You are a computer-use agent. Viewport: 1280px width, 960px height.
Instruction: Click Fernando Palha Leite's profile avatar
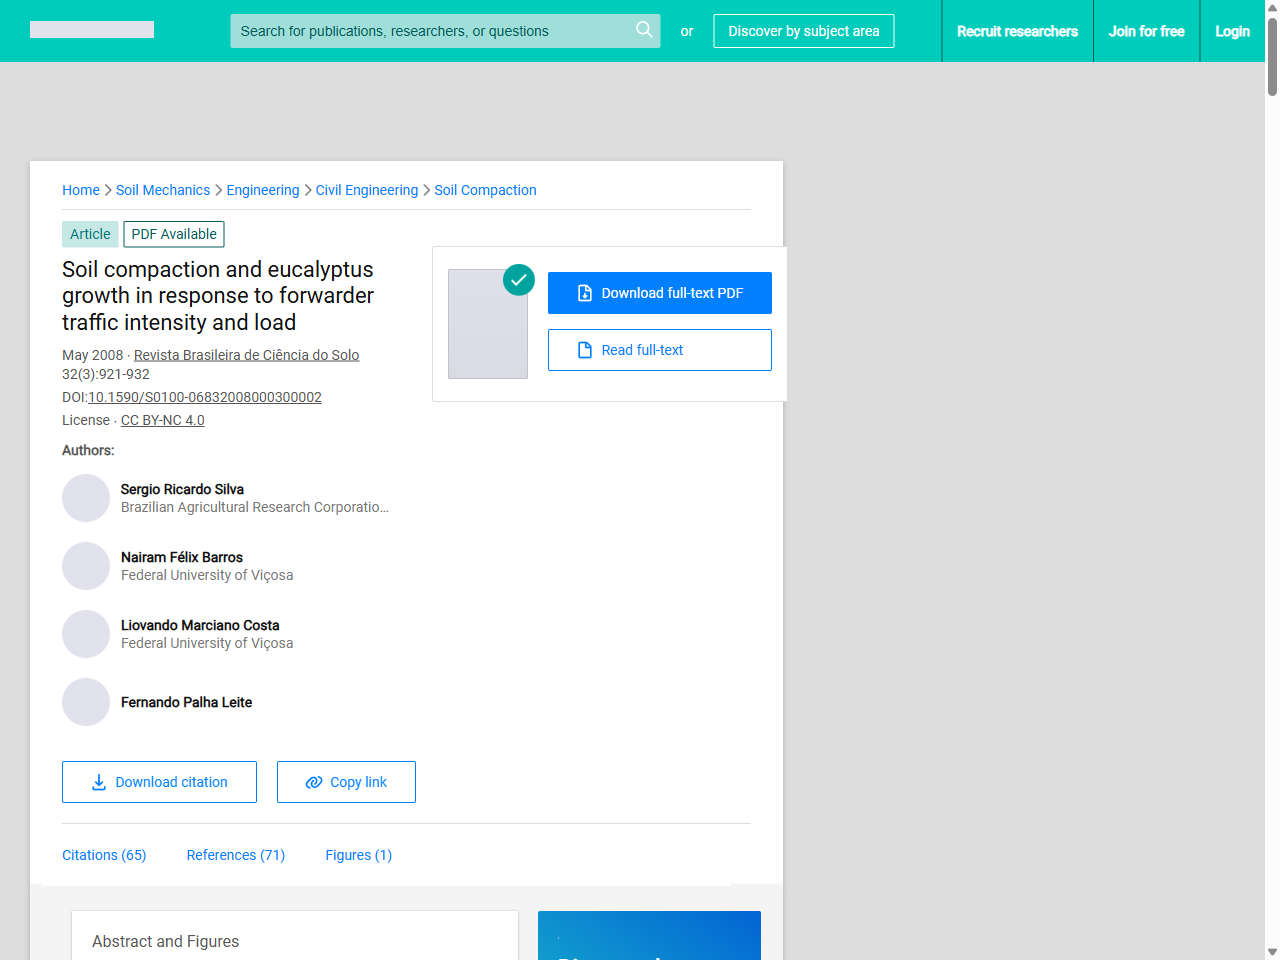pos(86,702)
